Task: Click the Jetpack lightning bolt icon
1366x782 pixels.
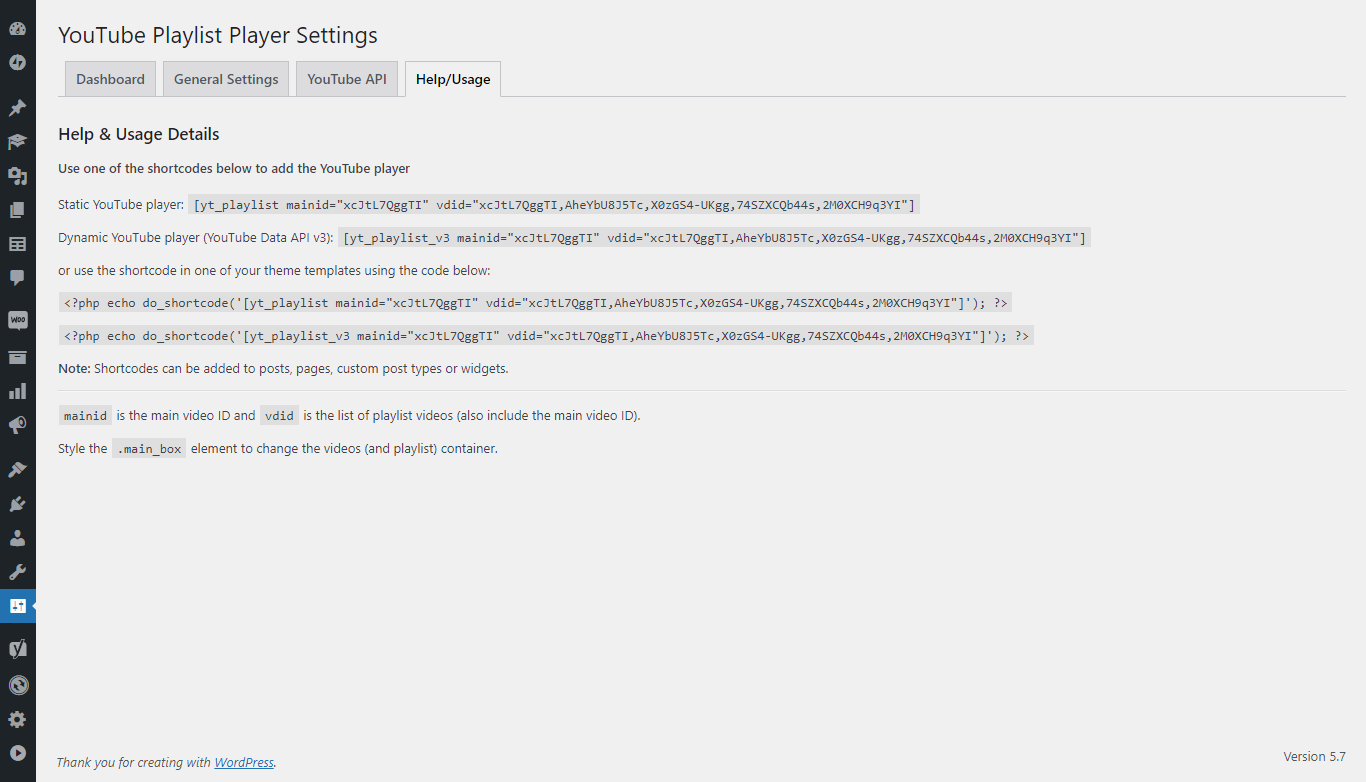Action: [18, 62]
